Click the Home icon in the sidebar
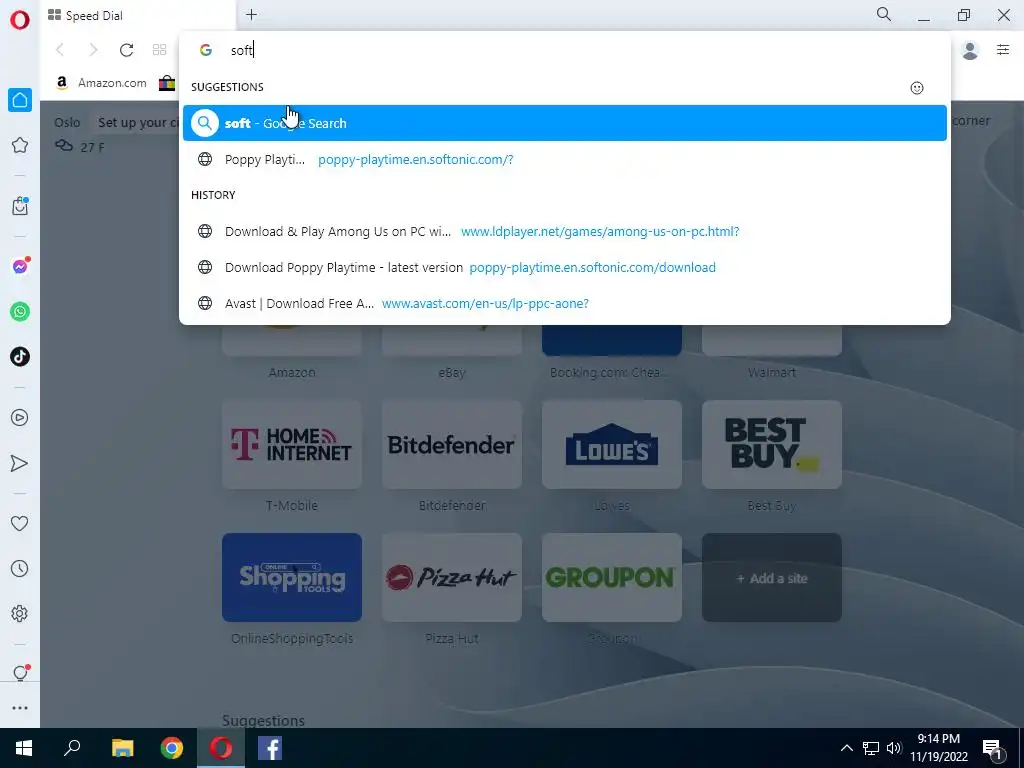Image resolution: width=1024 pixels, height=768 pixels. pyautogui.click(x=20, y=100)
